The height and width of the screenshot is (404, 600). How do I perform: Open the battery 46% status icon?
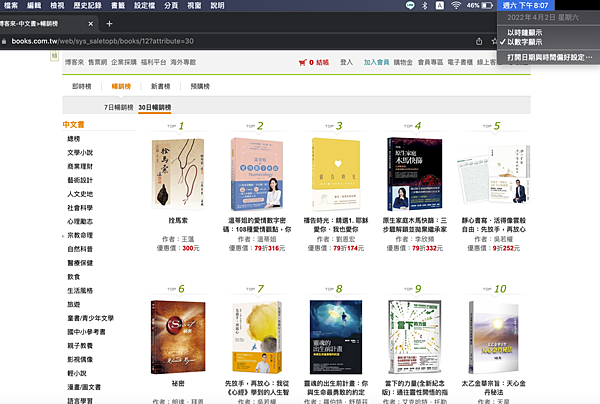479,5
